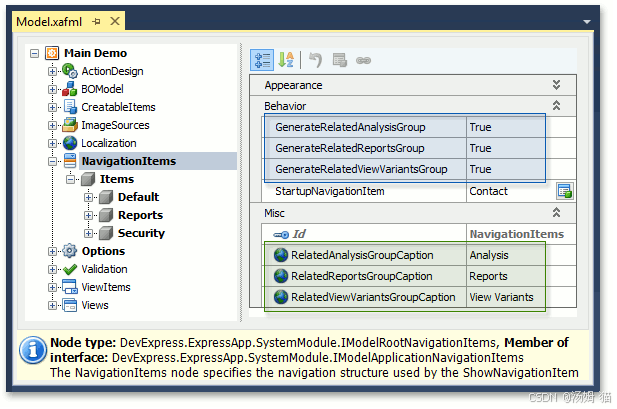Click the CreatableItems document icon

[70, 107]
